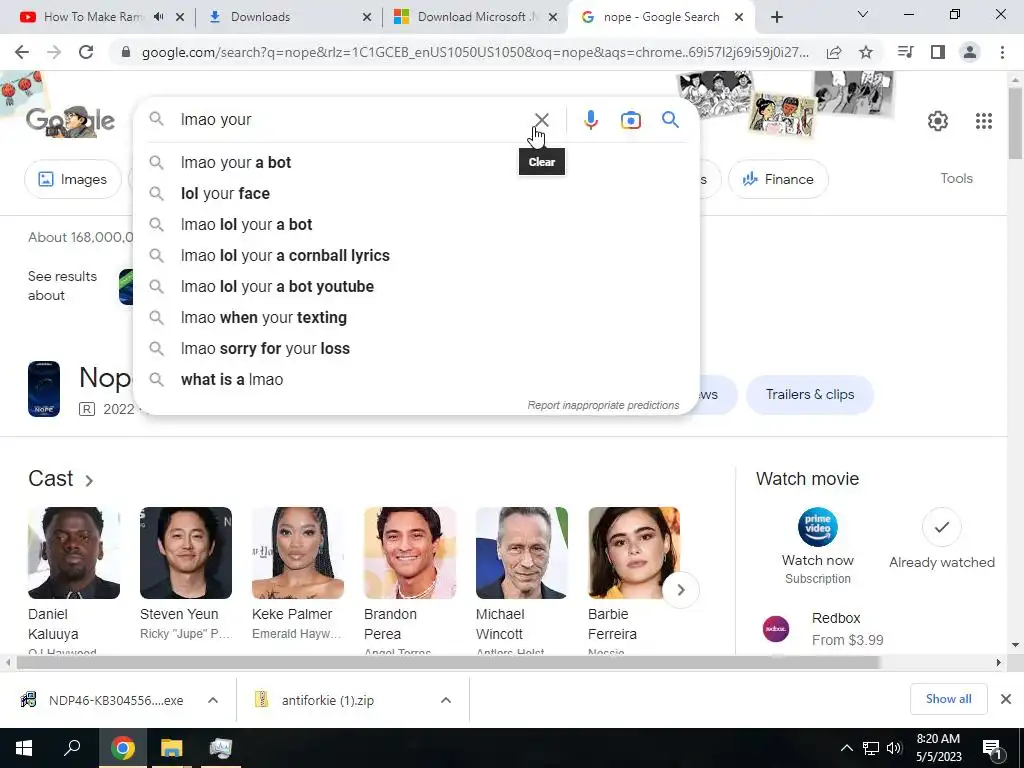
Task: Show next cast members arrow
Action: click(x=680, y=590)
